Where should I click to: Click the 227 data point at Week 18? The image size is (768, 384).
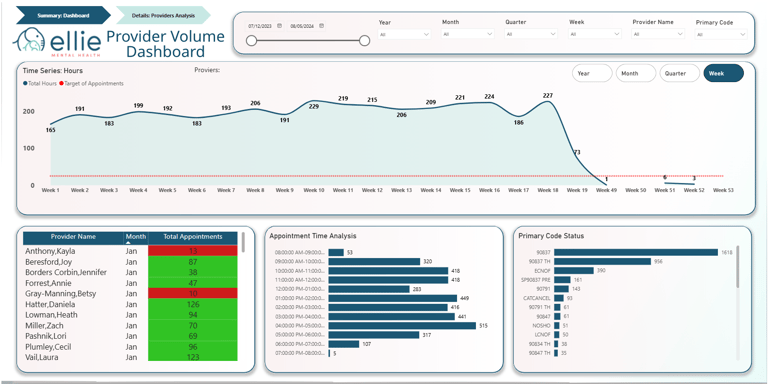pyautogui.click(x=548, y=101)
